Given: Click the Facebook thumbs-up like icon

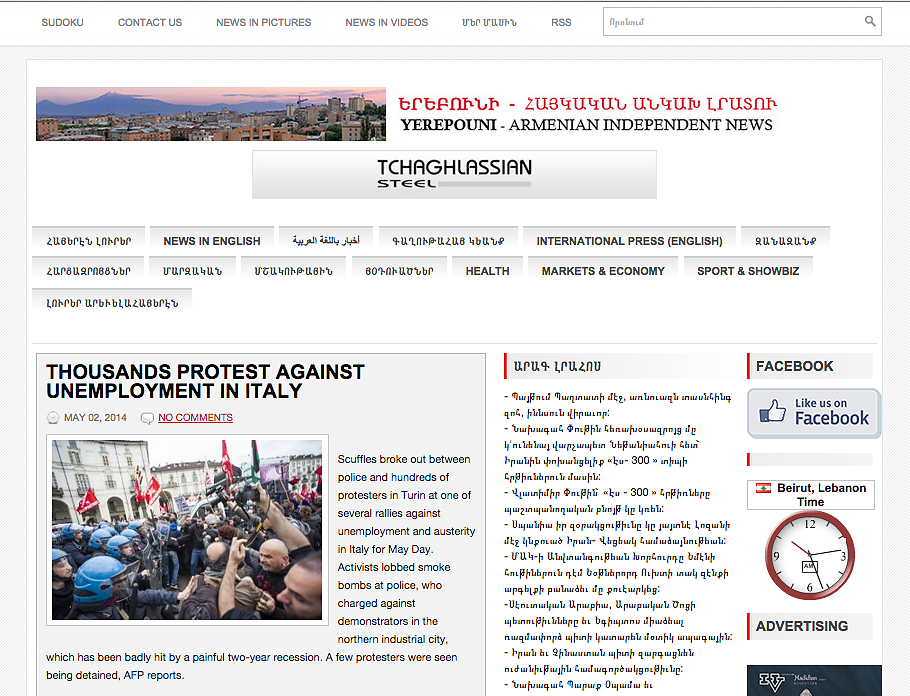Looking at the screenshot, I should tap(772, 410).
